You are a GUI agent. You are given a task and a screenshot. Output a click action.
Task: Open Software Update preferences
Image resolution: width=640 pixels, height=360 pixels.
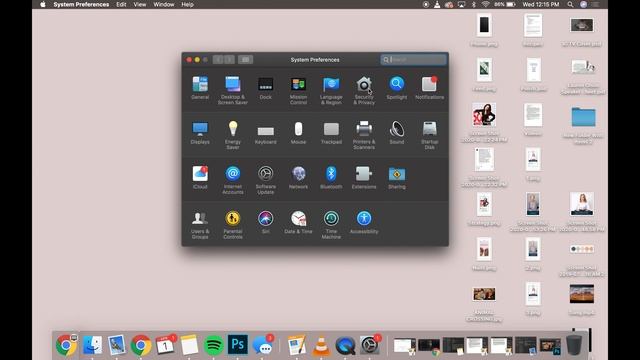tap(266, 180)
